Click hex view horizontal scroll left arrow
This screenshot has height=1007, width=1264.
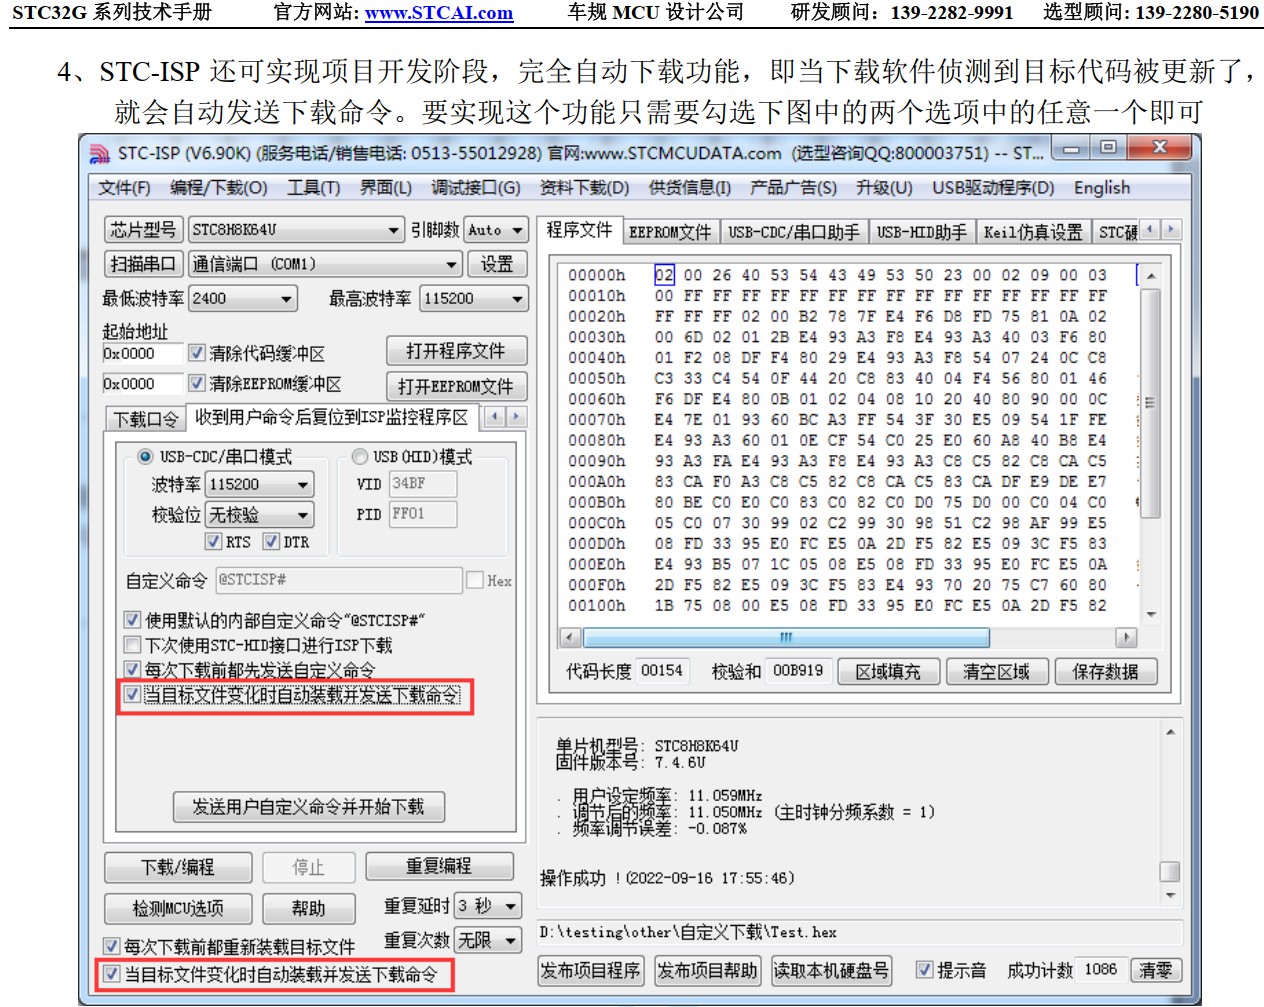570,637
